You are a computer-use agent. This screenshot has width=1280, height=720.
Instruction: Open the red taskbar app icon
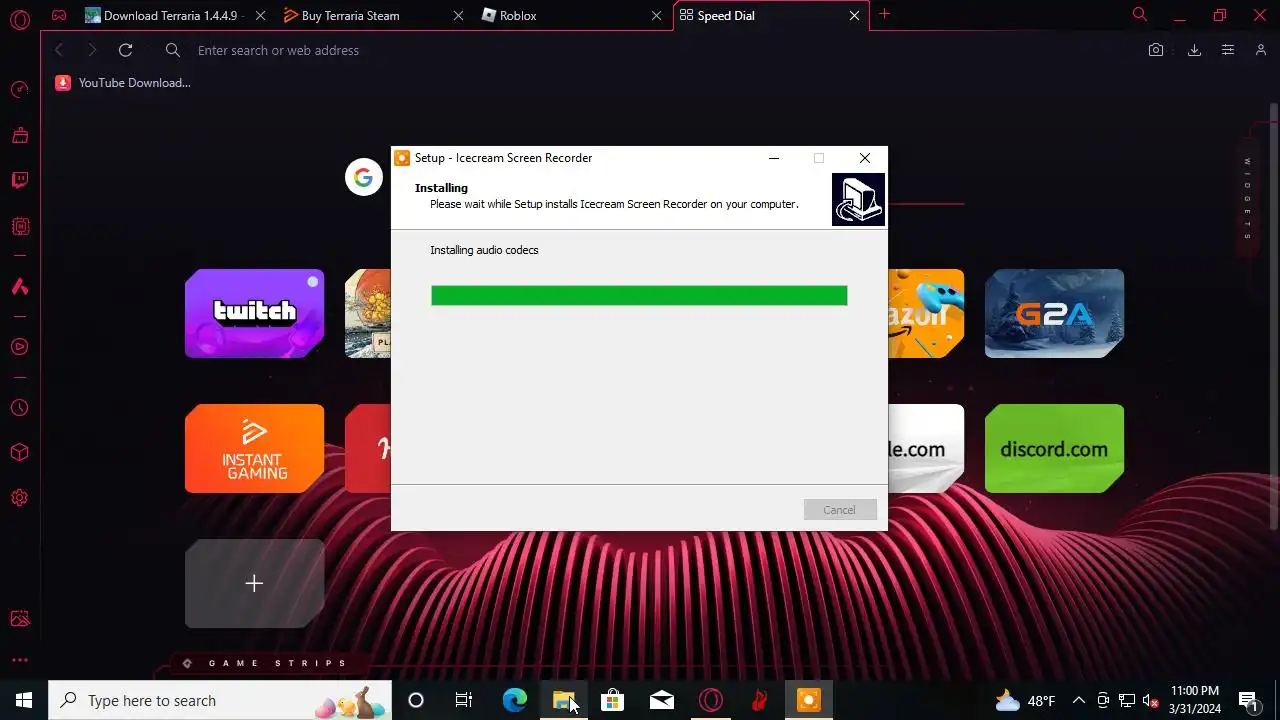759,700
